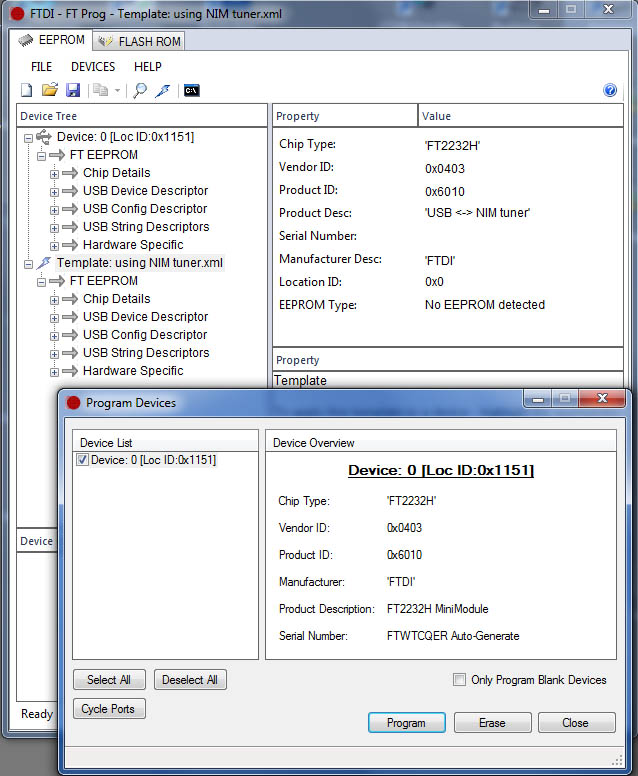This screenshot has height=776, width=638.
Task: Expand USB Config Descriptor under Template node
Action: pyautogui.click(x=54, y=336)
